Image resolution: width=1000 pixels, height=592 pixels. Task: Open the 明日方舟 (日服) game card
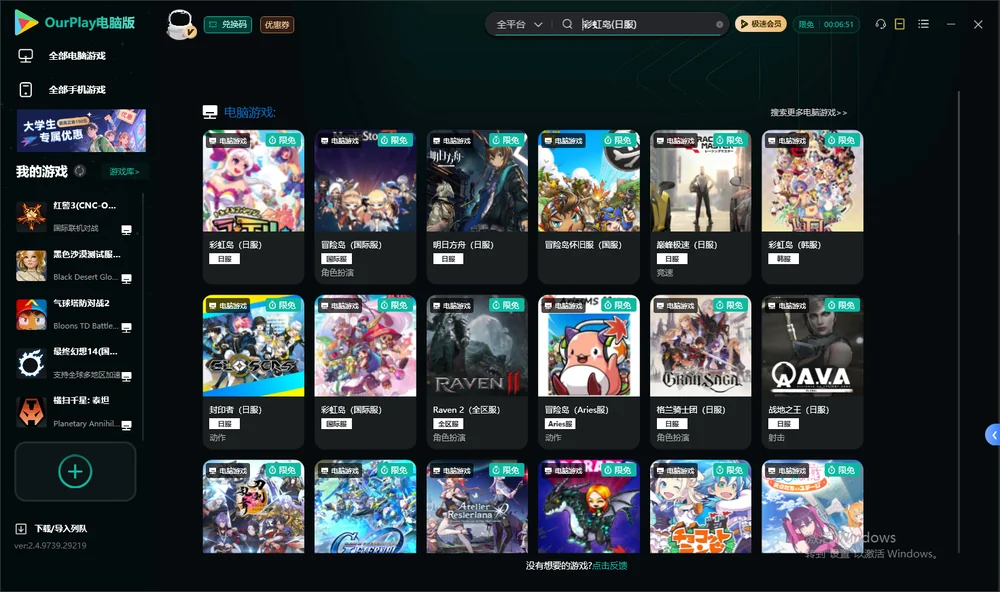click(477, 207)
